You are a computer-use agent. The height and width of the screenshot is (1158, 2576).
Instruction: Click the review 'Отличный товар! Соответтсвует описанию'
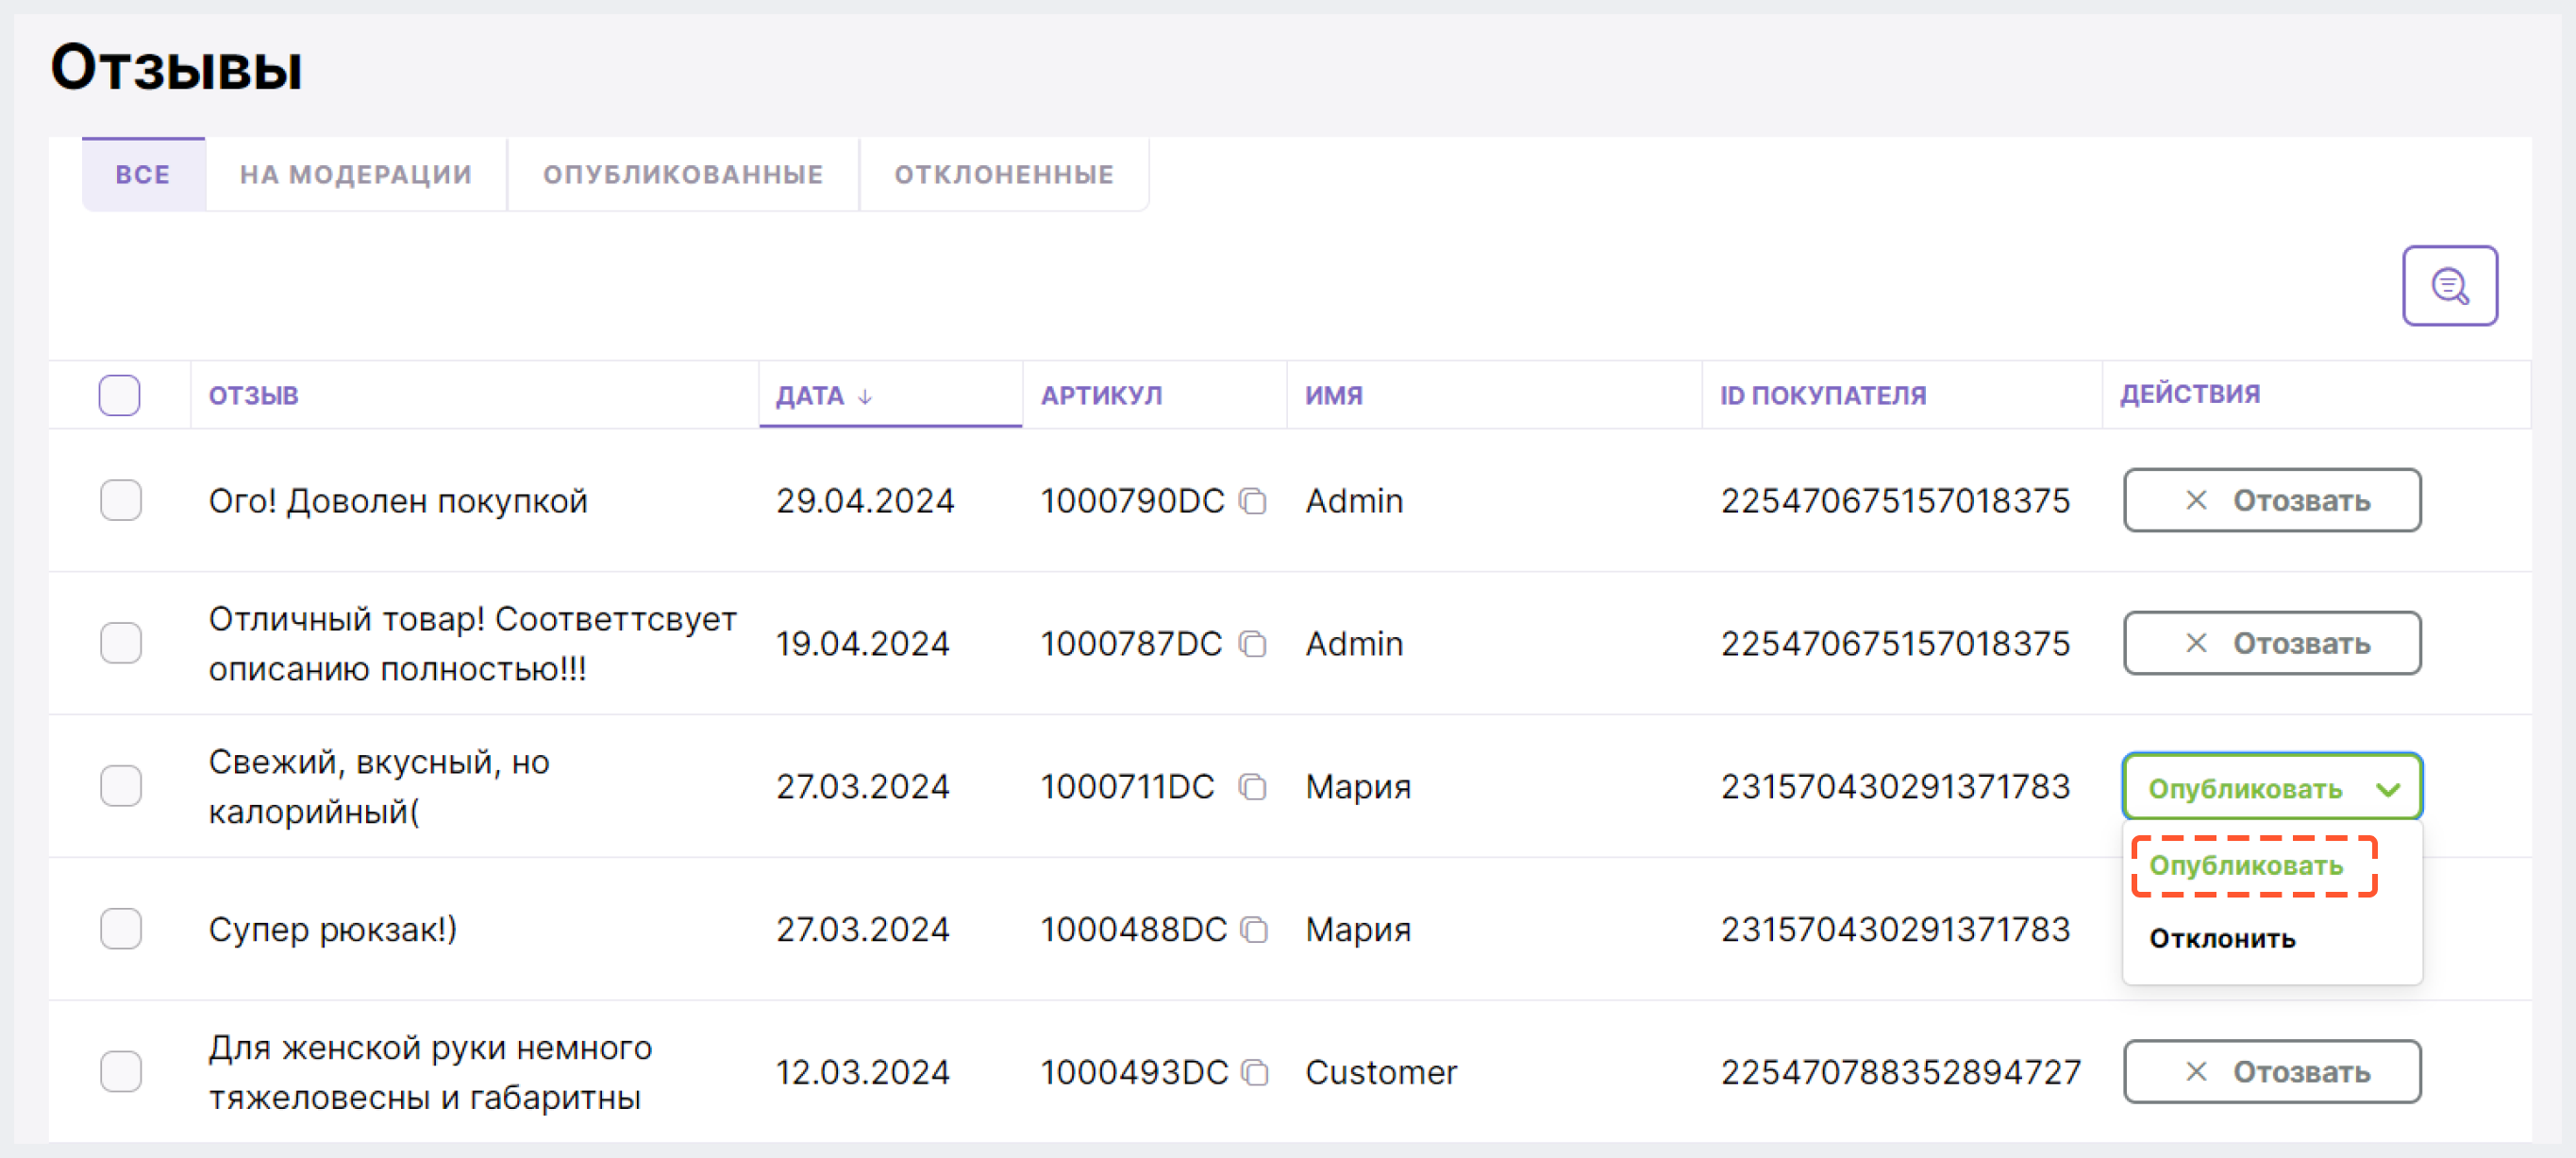pos(472,643)
